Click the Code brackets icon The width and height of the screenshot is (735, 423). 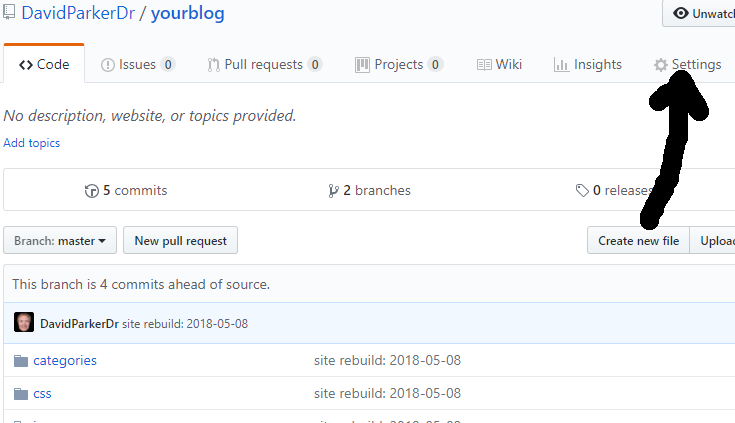26,65
